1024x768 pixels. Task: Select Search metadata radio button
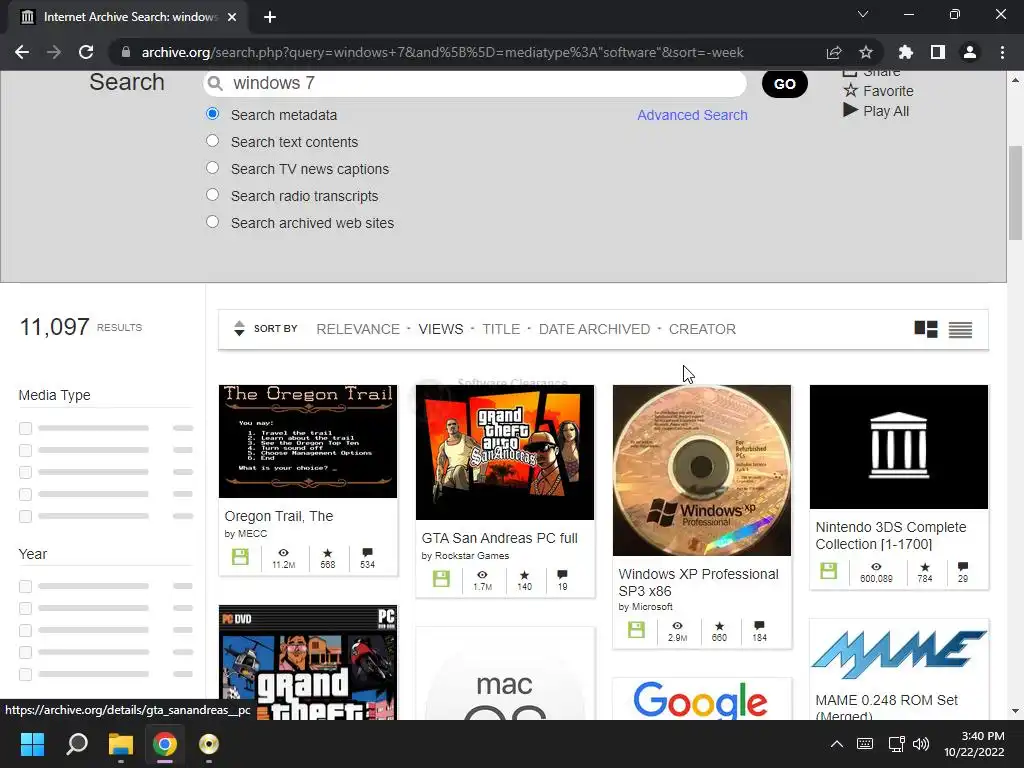point(212,114)
